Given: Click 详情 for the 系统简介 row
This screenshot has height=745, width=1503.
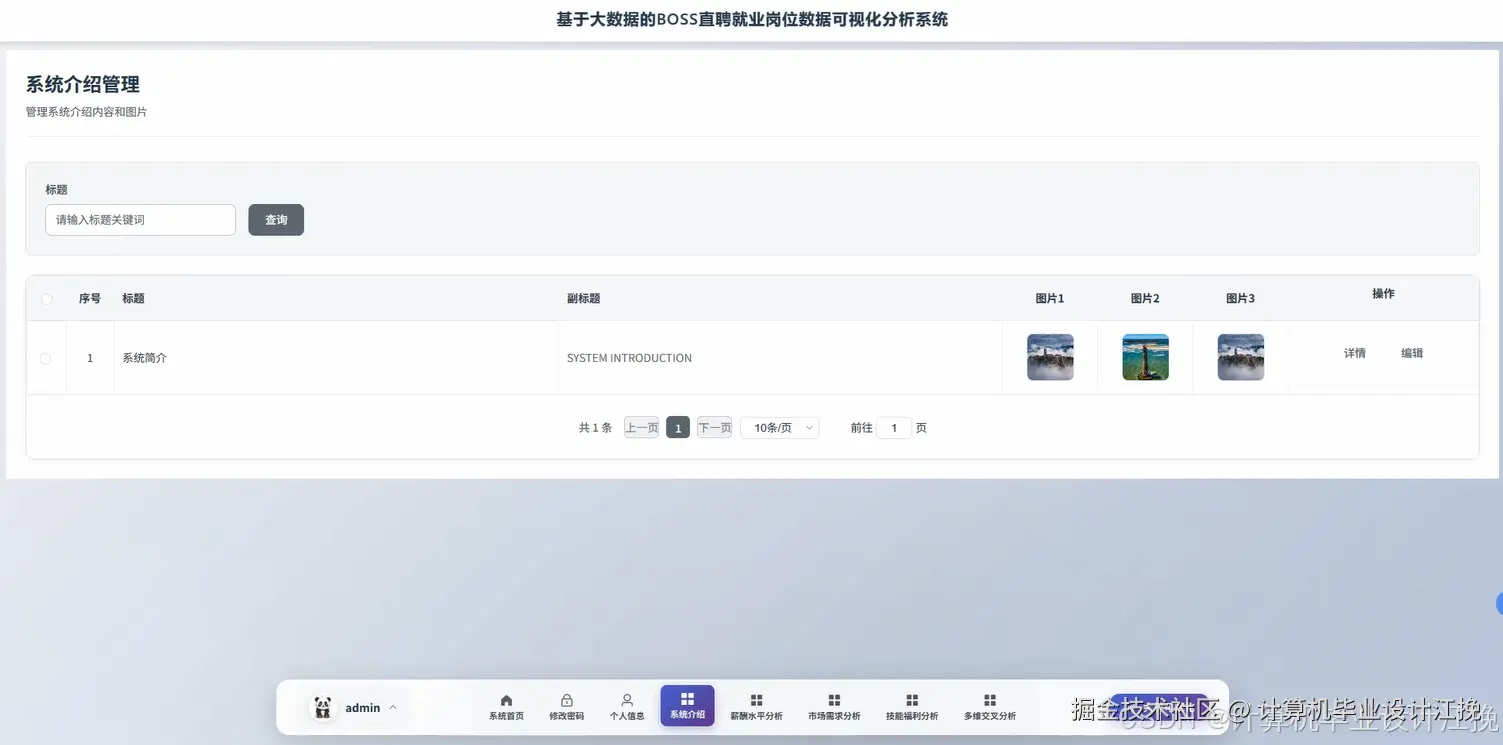Looking at the screenshot, I should [1355, 353].
